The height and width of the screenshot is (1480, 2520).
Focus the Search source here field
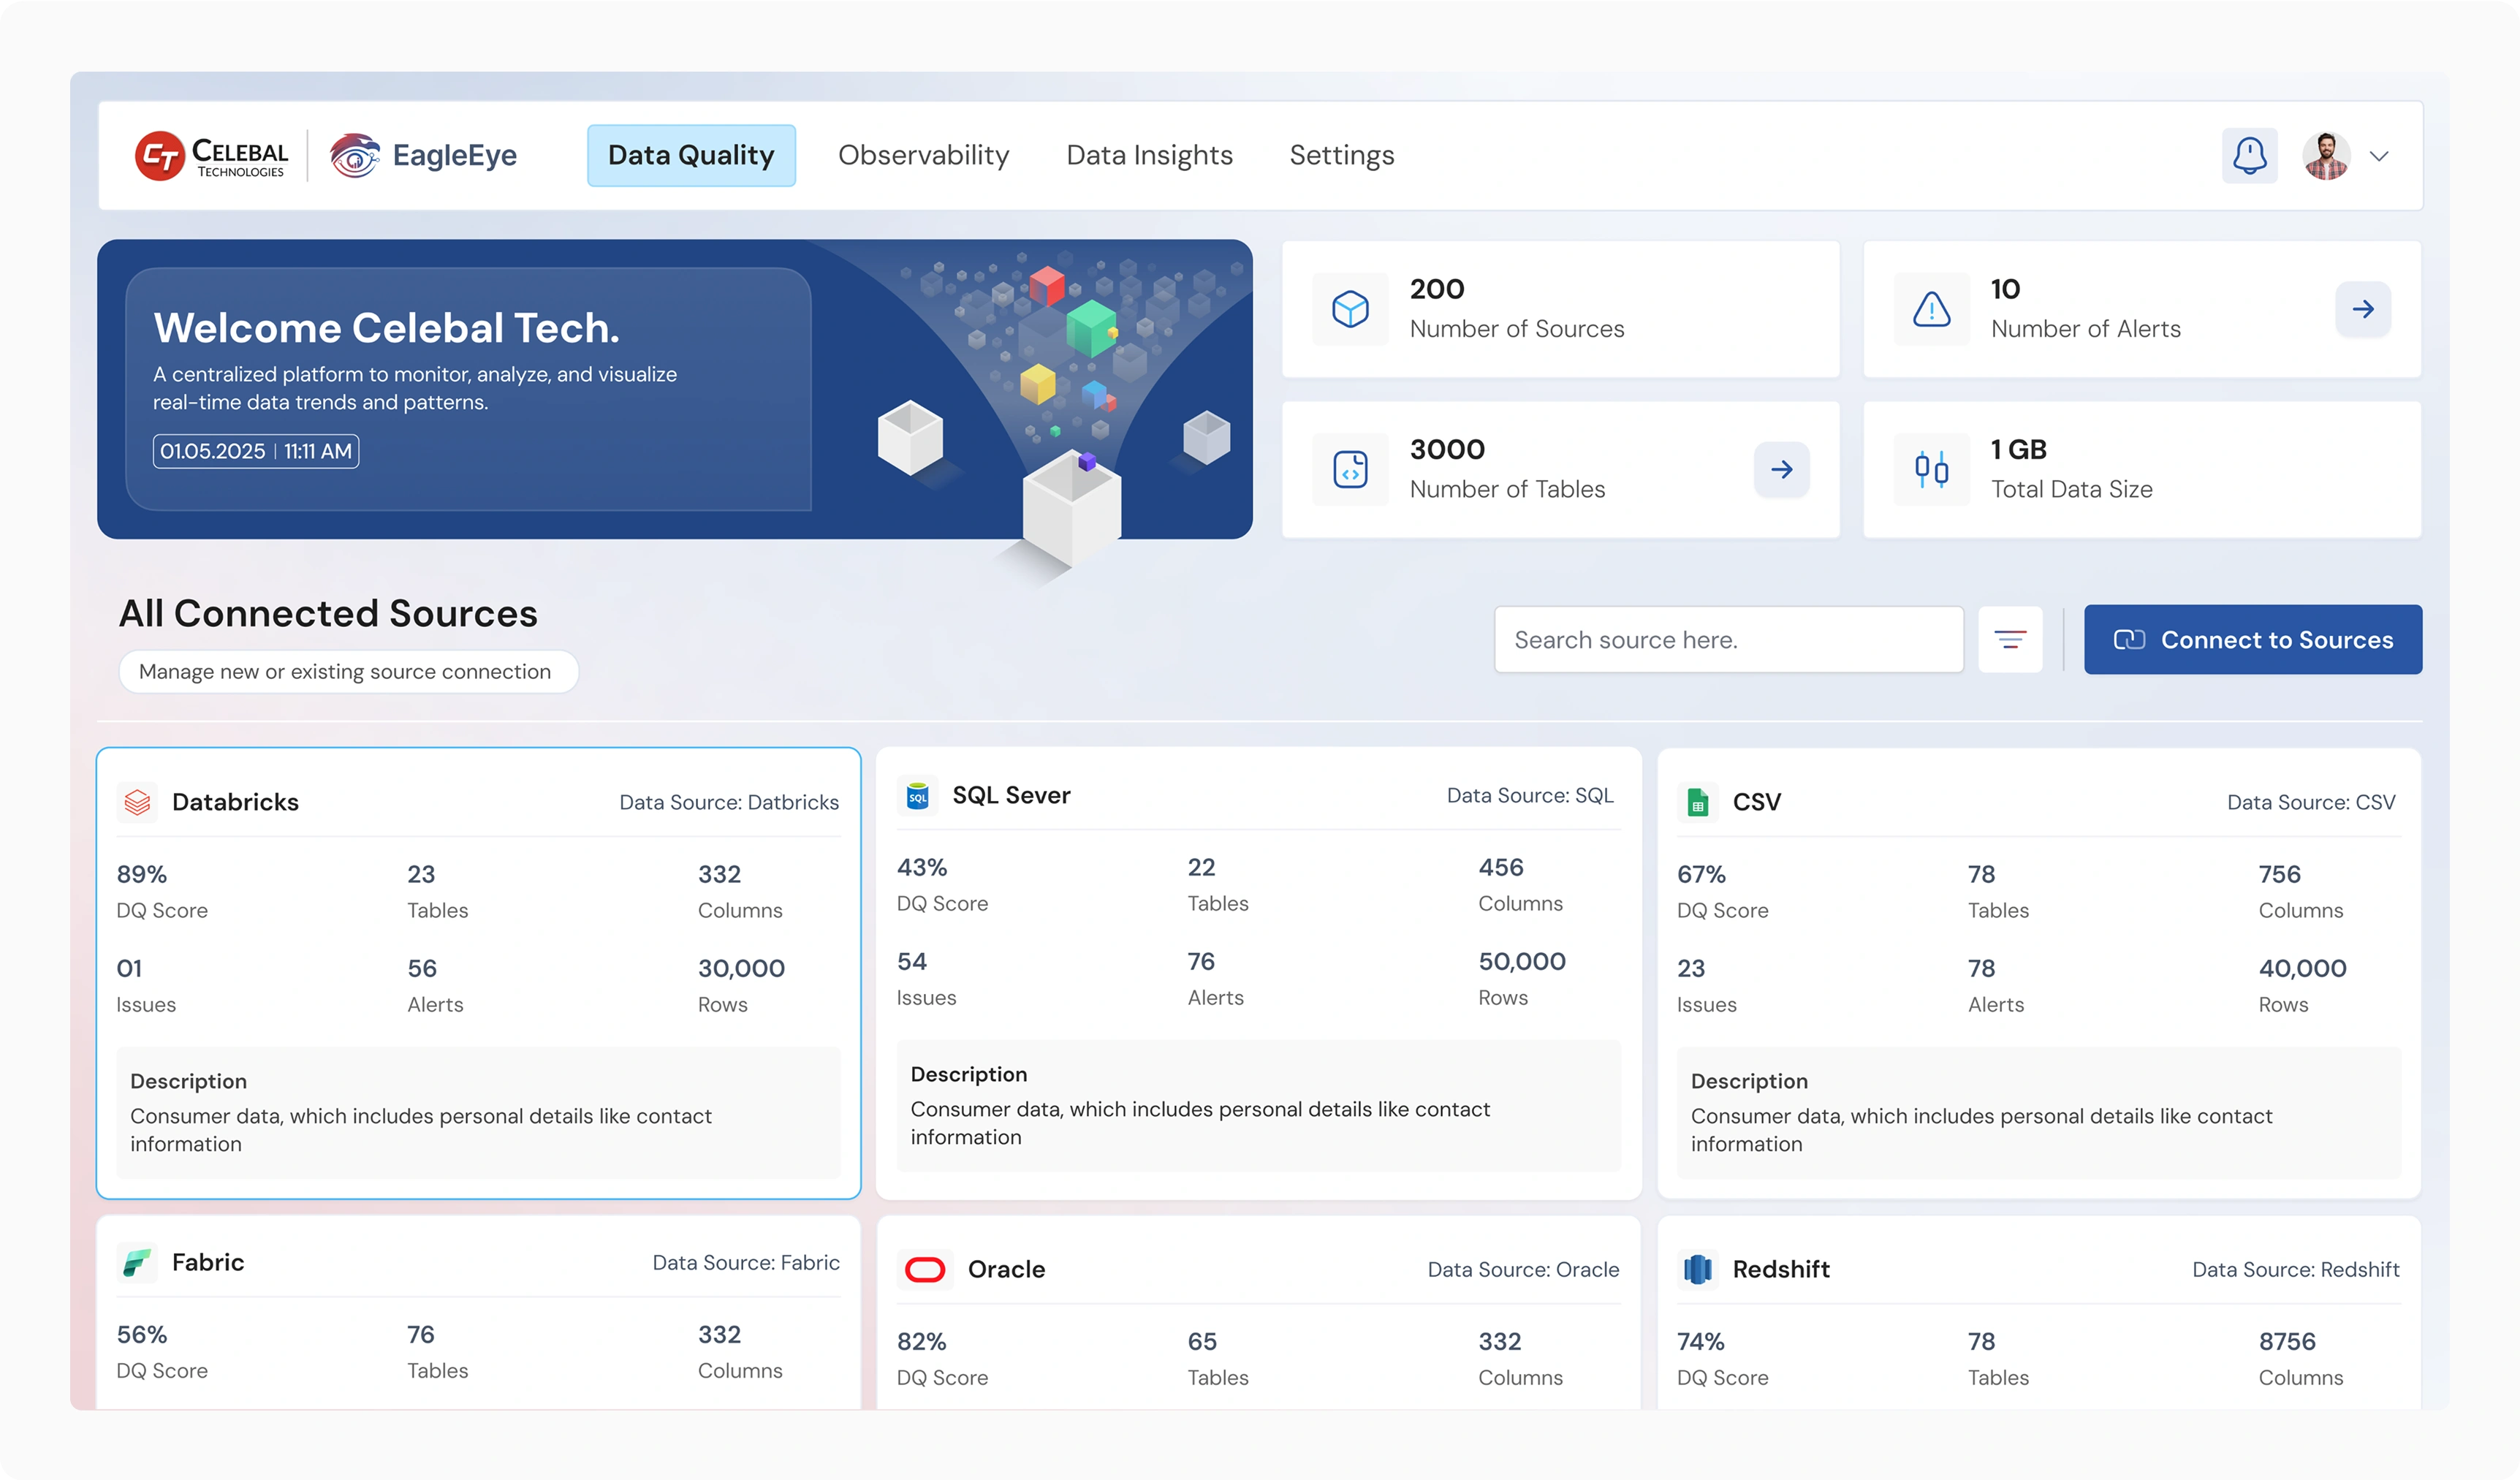click(1728, 639)
